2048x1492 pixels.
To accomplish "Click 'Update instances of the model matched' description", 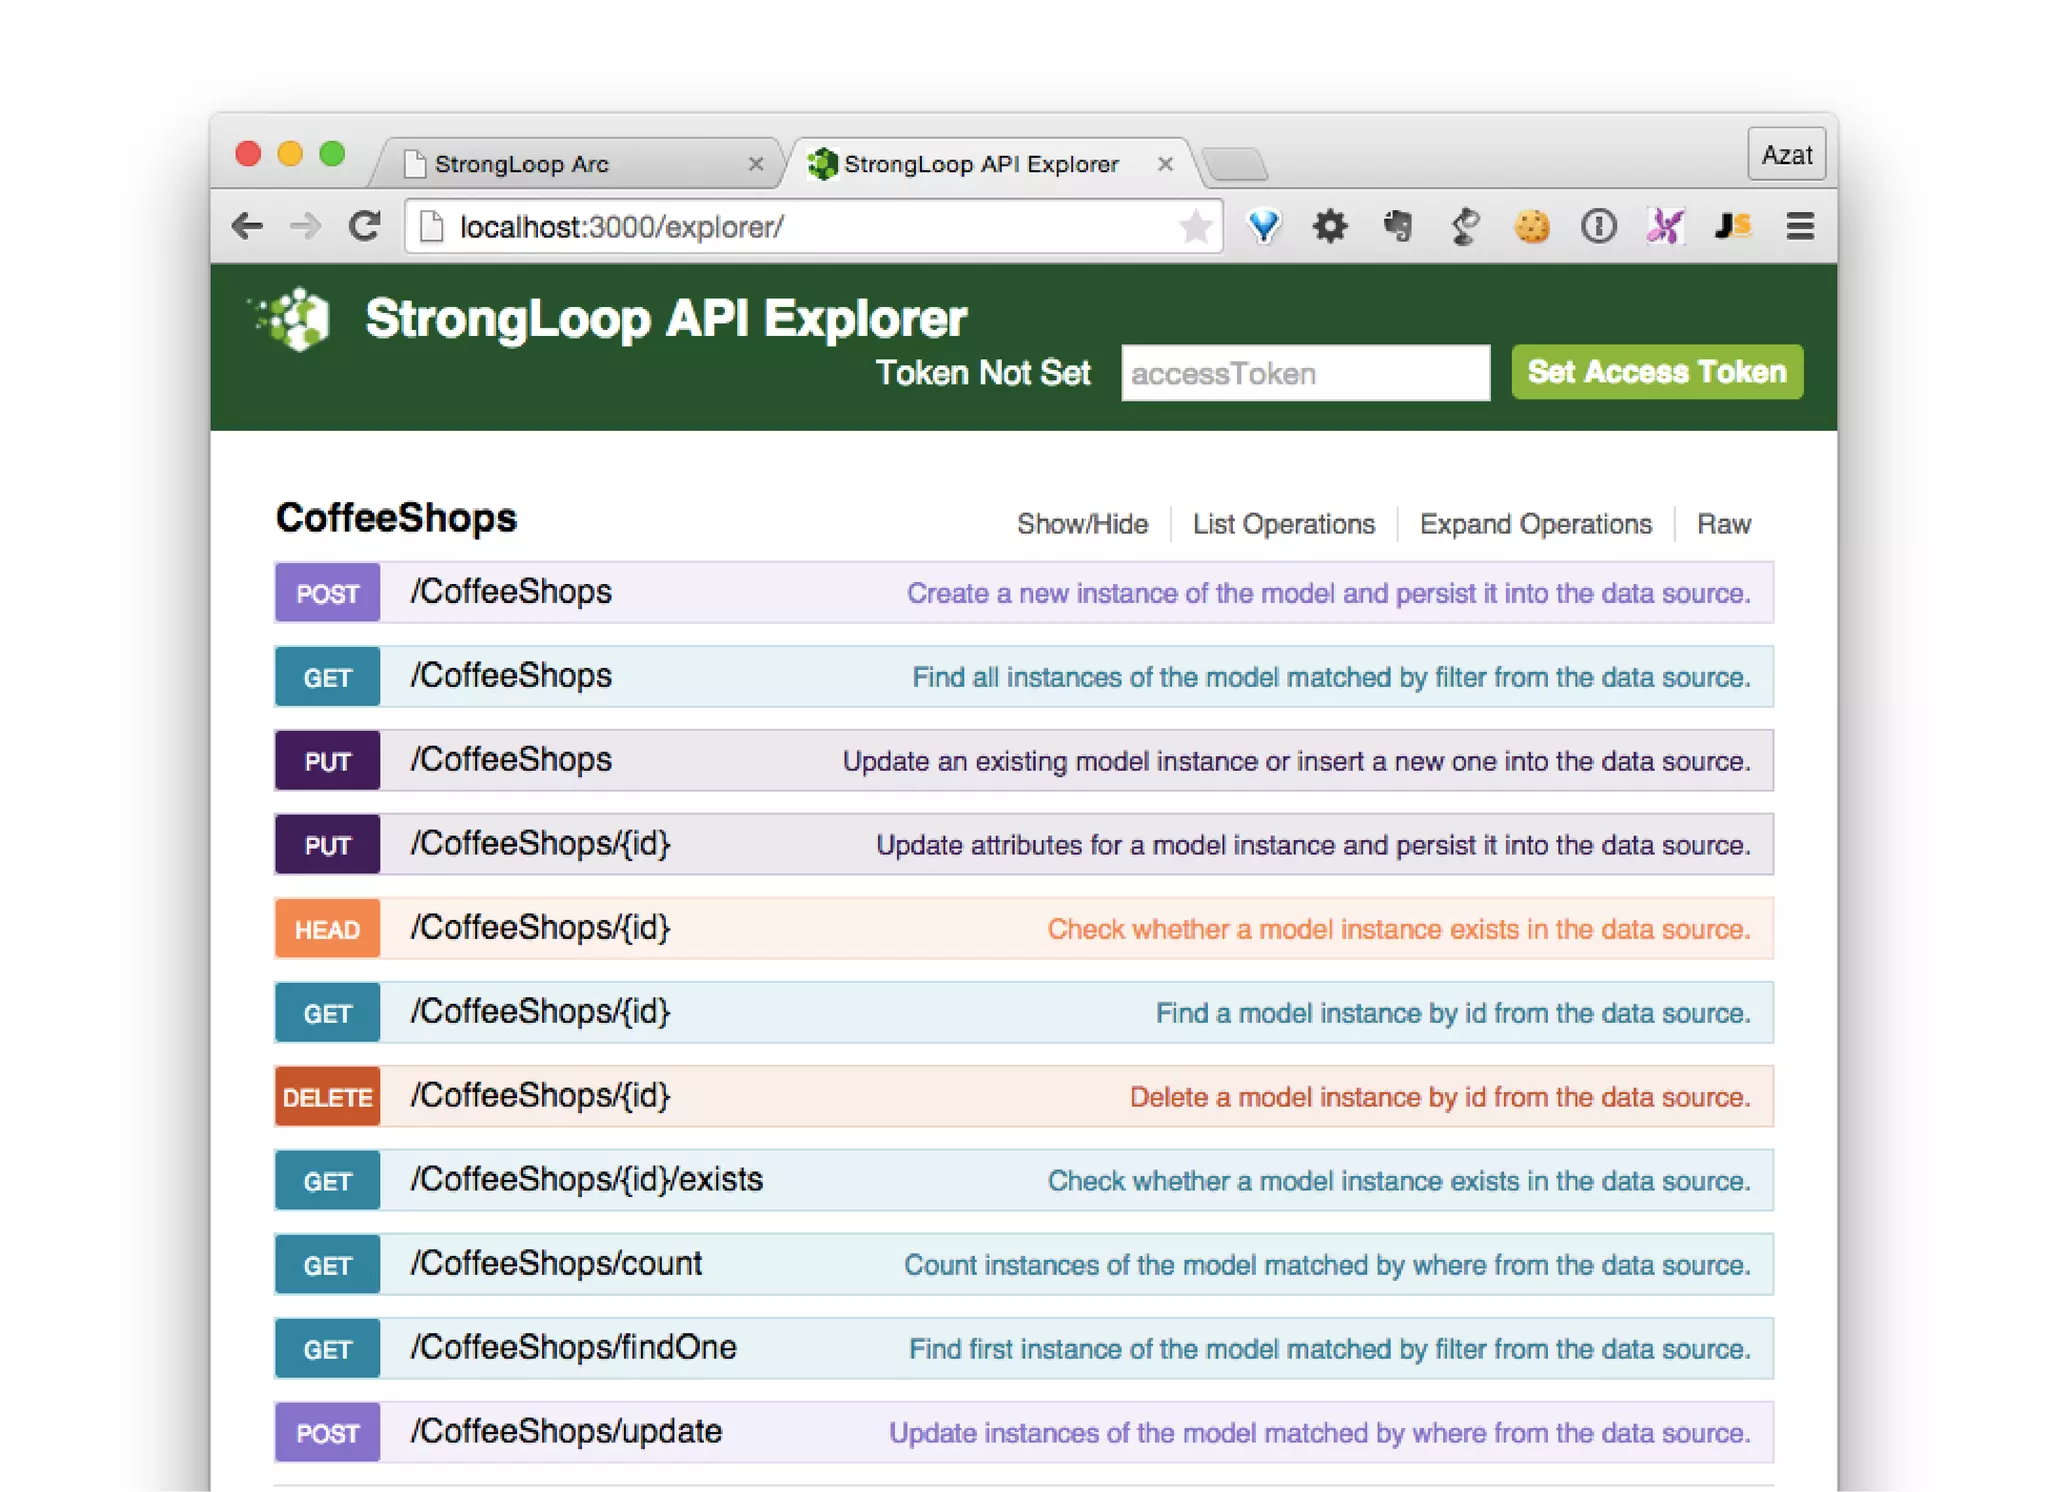I will tap(1320, 1433).
